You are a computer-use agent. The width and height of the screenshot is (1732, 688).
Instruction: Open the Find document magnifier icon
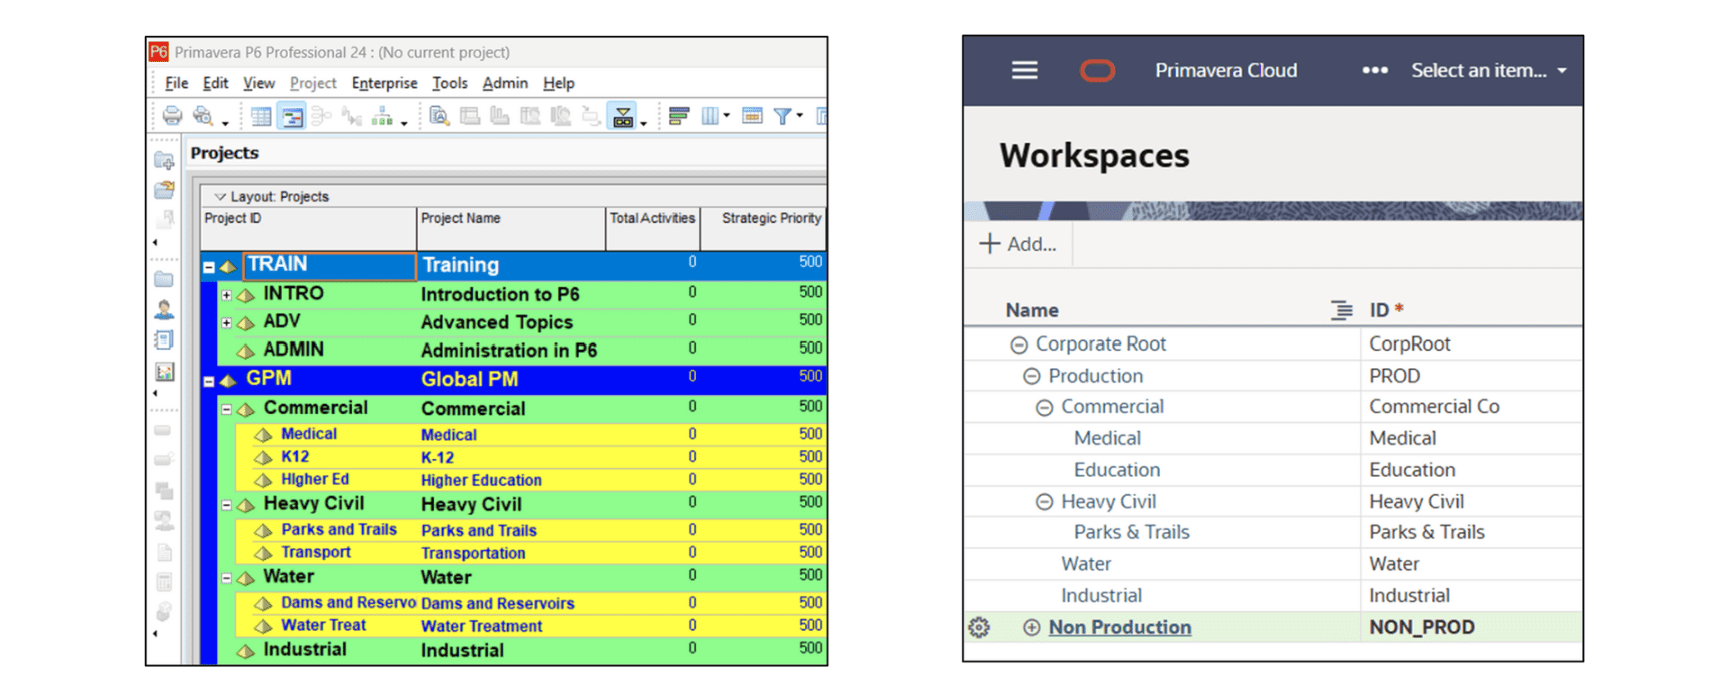[x=439, y=116]
